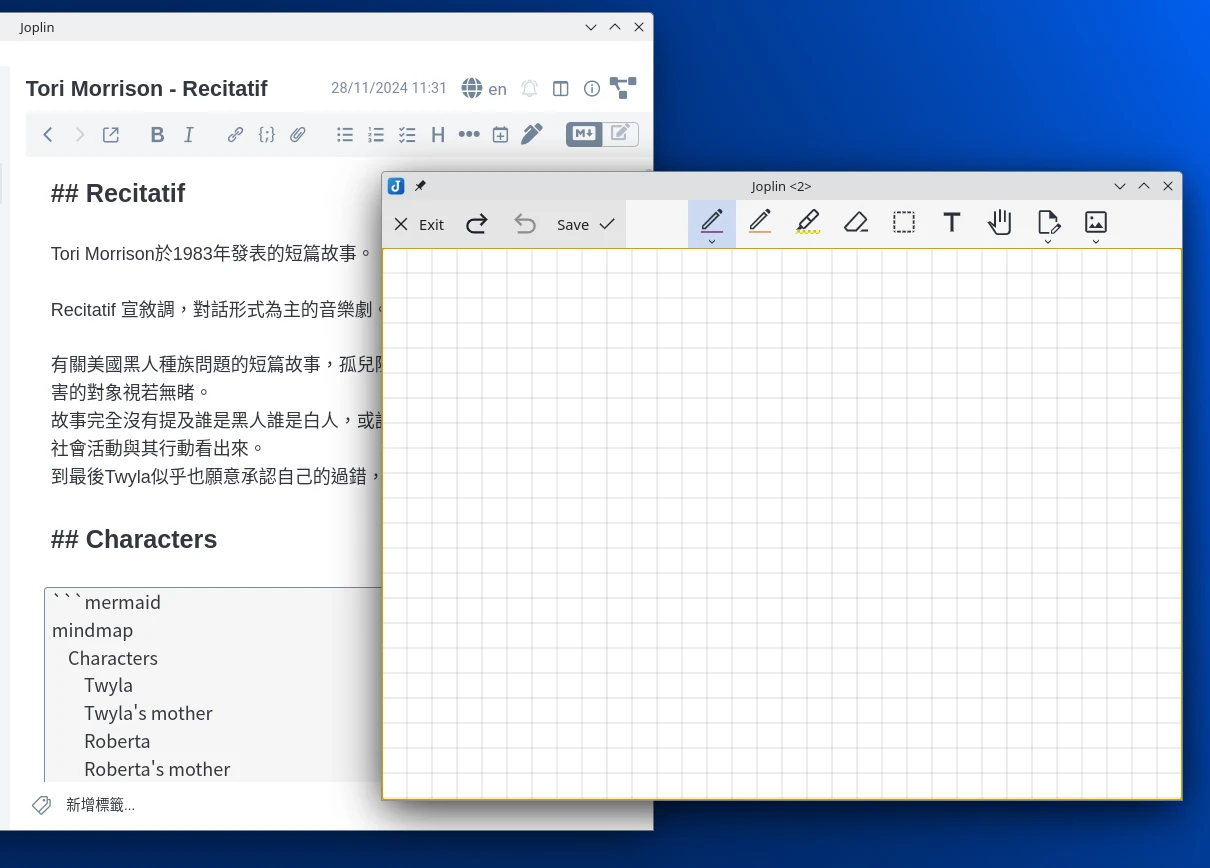1210x868 pixels.
Task: Choose the rectangular selection tool
Action: tap(904, 222)
